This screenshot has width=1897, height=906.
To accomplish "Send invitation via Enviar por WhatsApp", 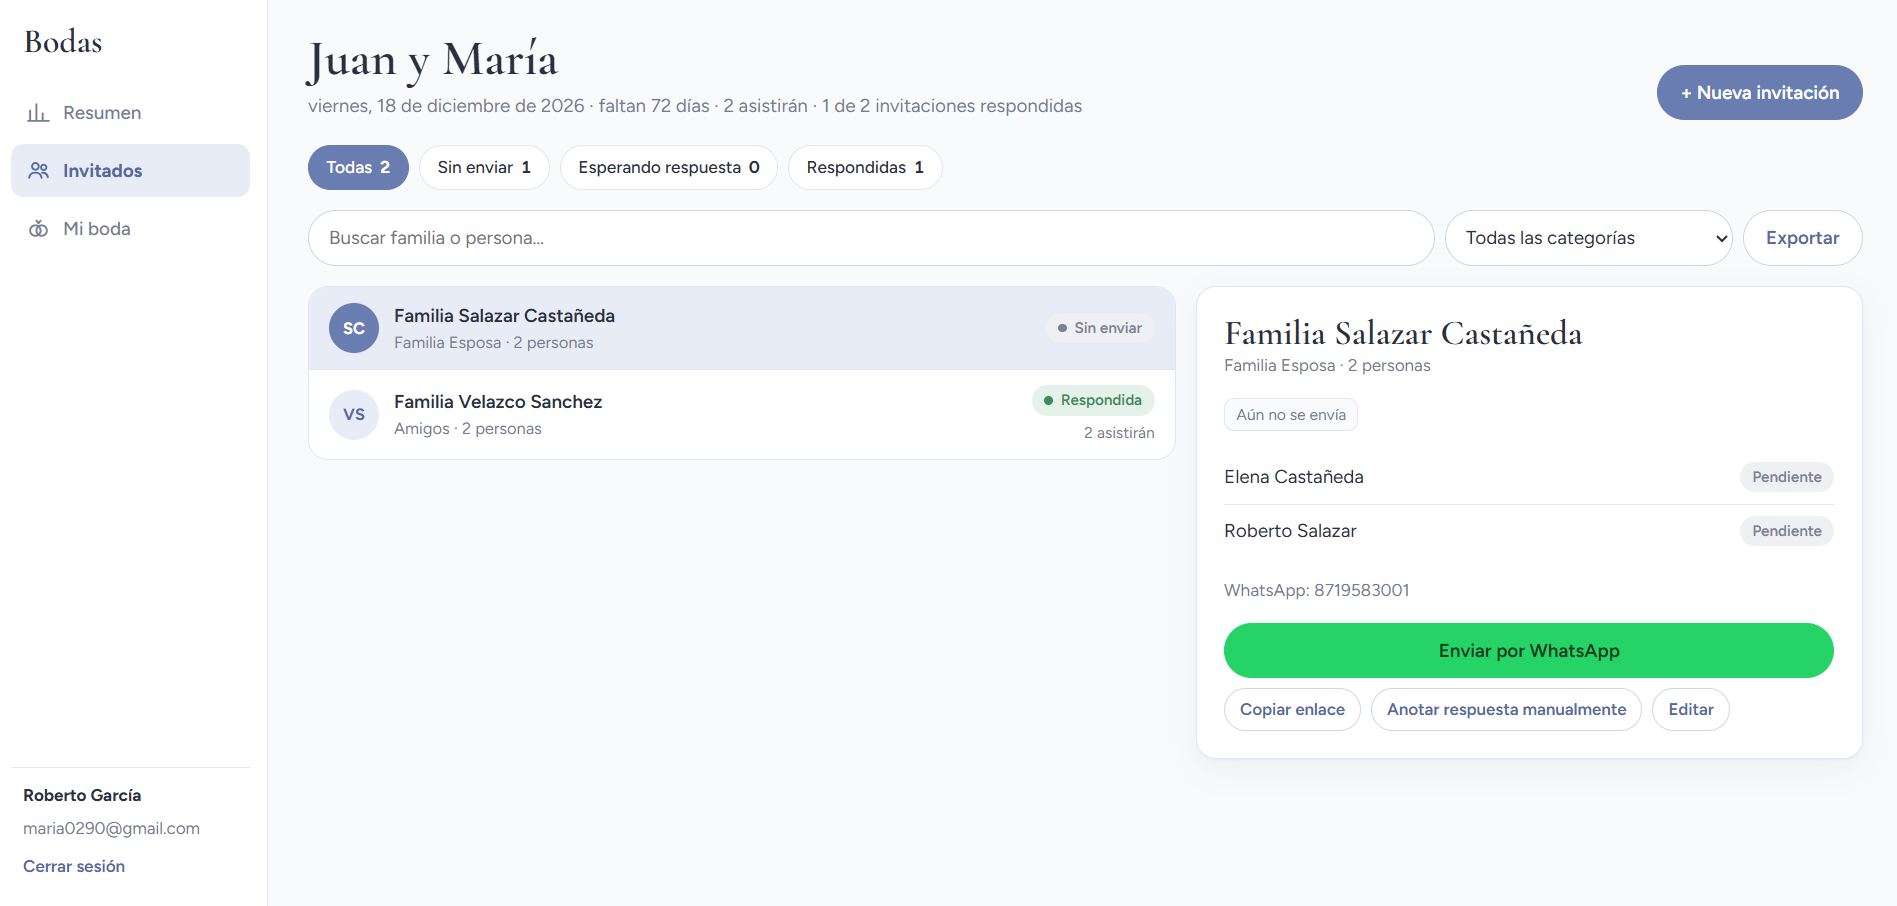I will (1528, 651).
